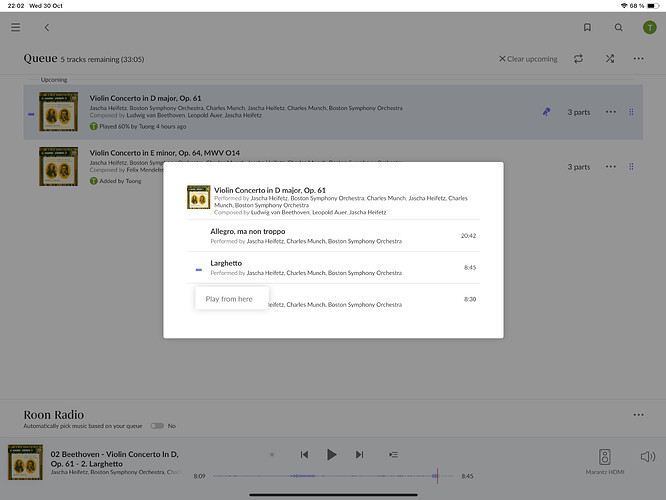Click drag handle on Violin Concerto in D major row

(x=631, y=112)
